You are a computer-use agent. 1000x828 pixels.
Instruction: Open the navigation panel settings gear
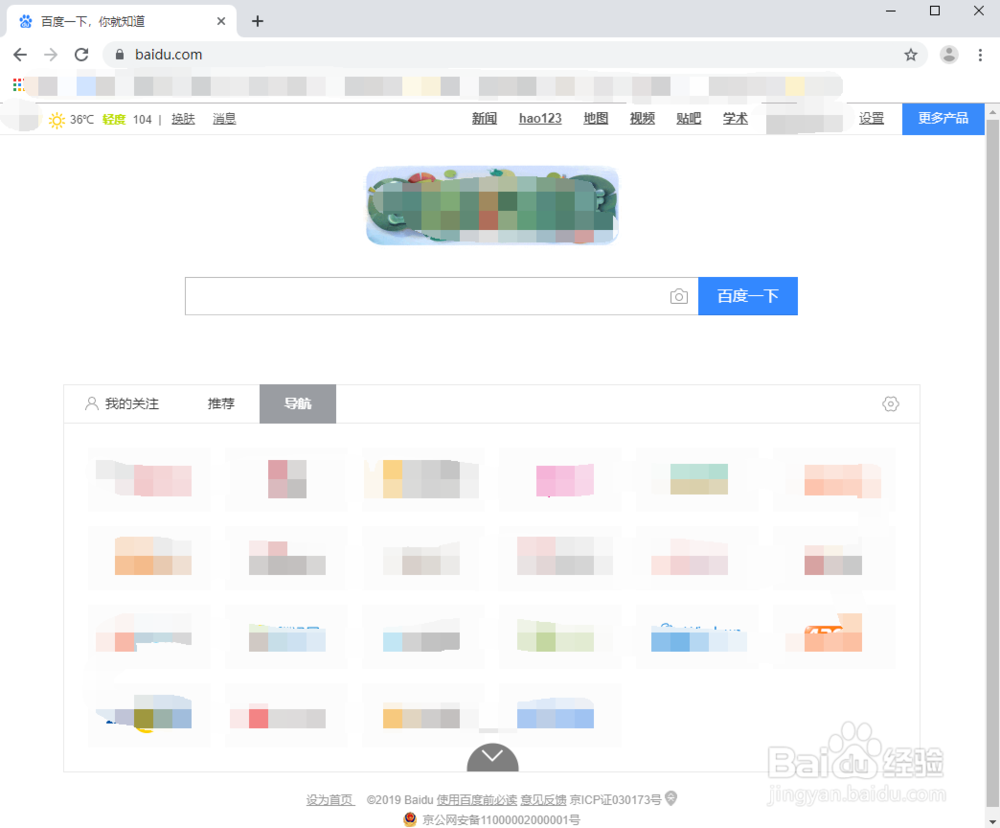pyautogui.click(x=890, y=404)
